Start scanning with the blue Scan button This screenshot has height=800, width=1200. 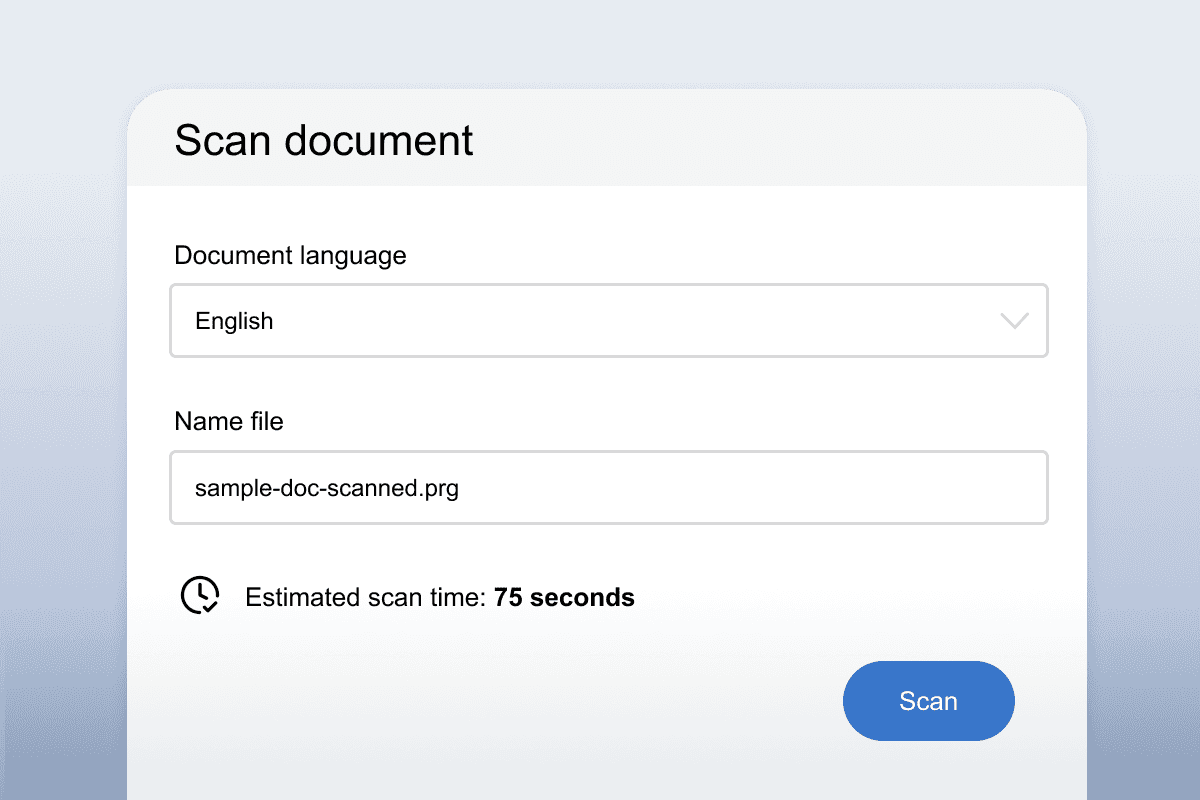point(928,701)
